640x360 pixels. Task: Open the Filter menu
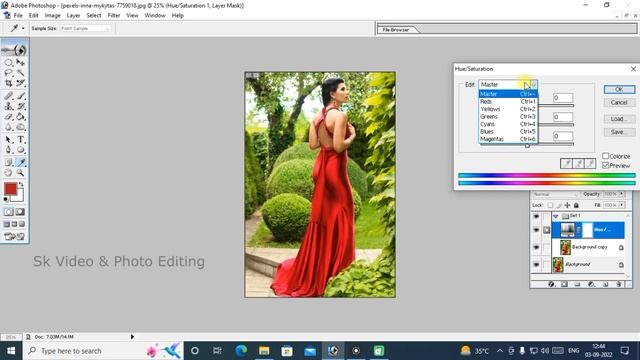(x=113, y=16)
